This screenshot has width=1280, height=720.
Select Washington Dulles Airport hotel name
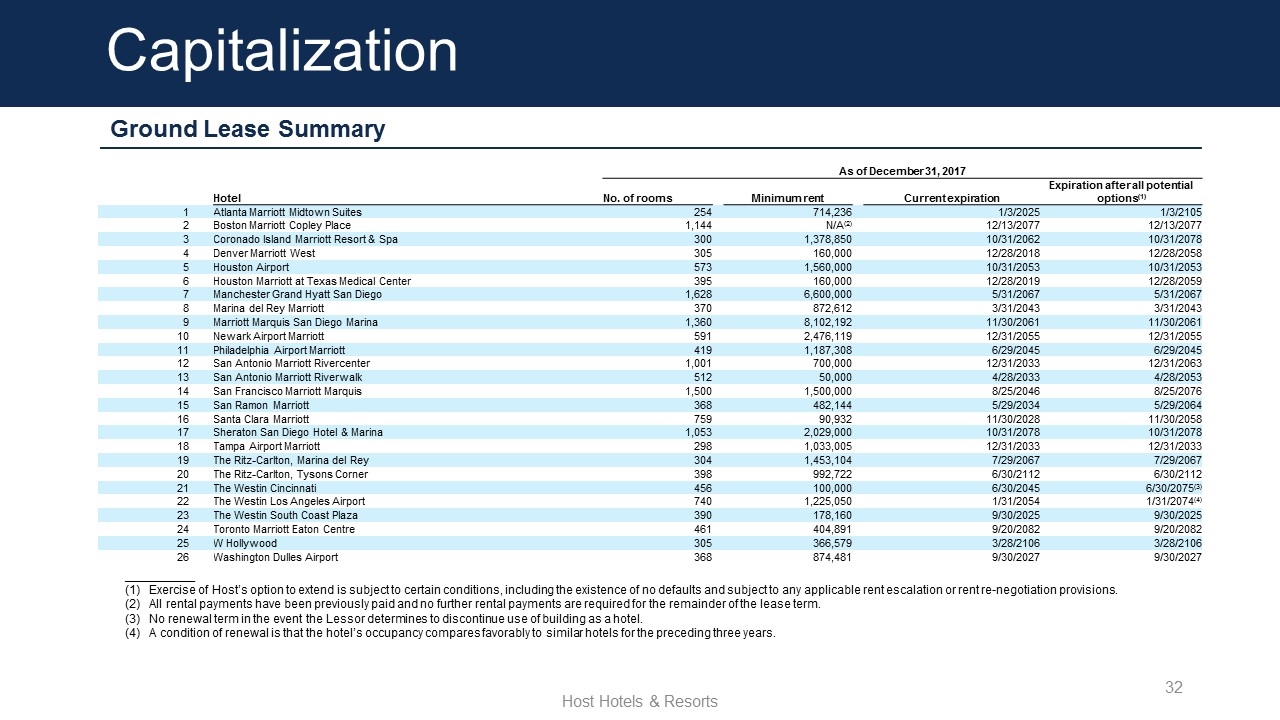pyautogui.click(x=275, y=557)
